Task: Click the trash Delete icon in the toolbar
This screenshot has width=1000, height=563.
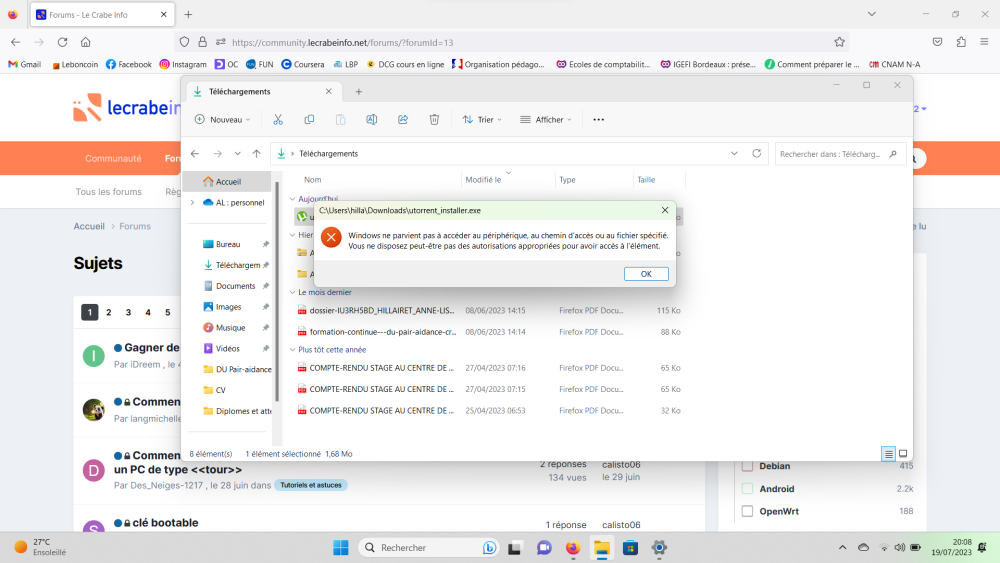Action: point(434,119)
